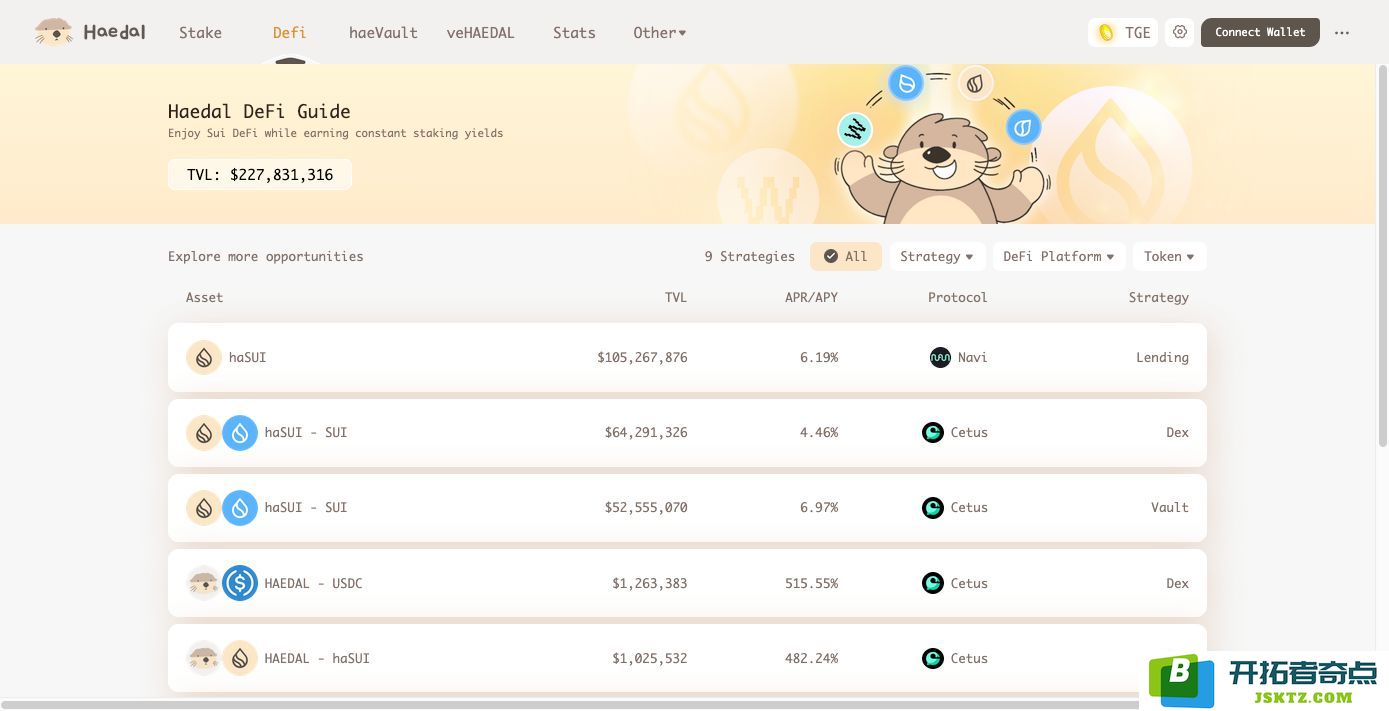Viewport: 1389px width, 711px height.
Task: Click the Strategy column header
Action: [1159, 297]
